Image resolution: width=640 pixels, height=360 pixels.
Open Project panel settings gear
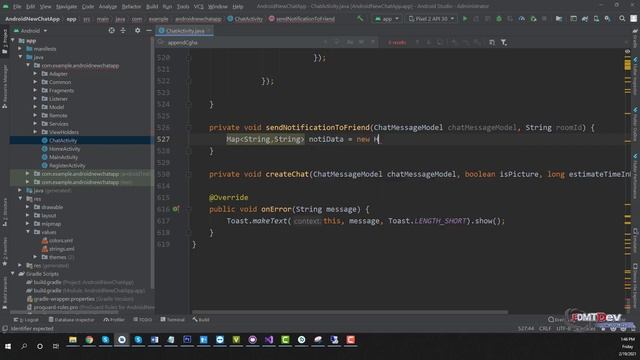138,31
